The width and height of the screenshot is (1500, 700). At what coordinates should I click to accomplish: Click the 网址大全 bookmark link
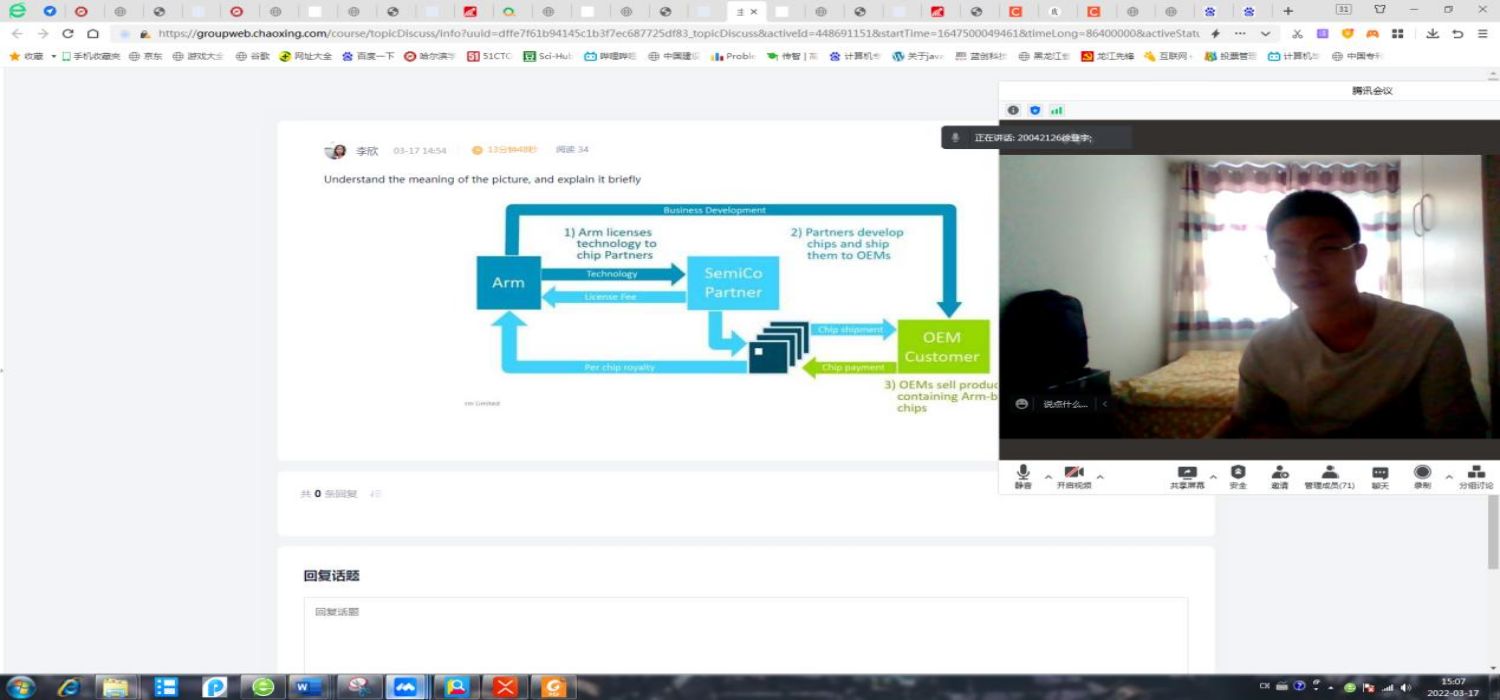pyautogui.click(x=305, y=56)
